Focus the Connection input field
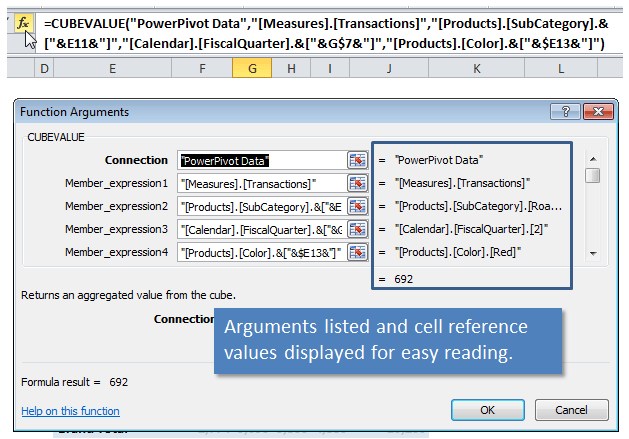 260,160
